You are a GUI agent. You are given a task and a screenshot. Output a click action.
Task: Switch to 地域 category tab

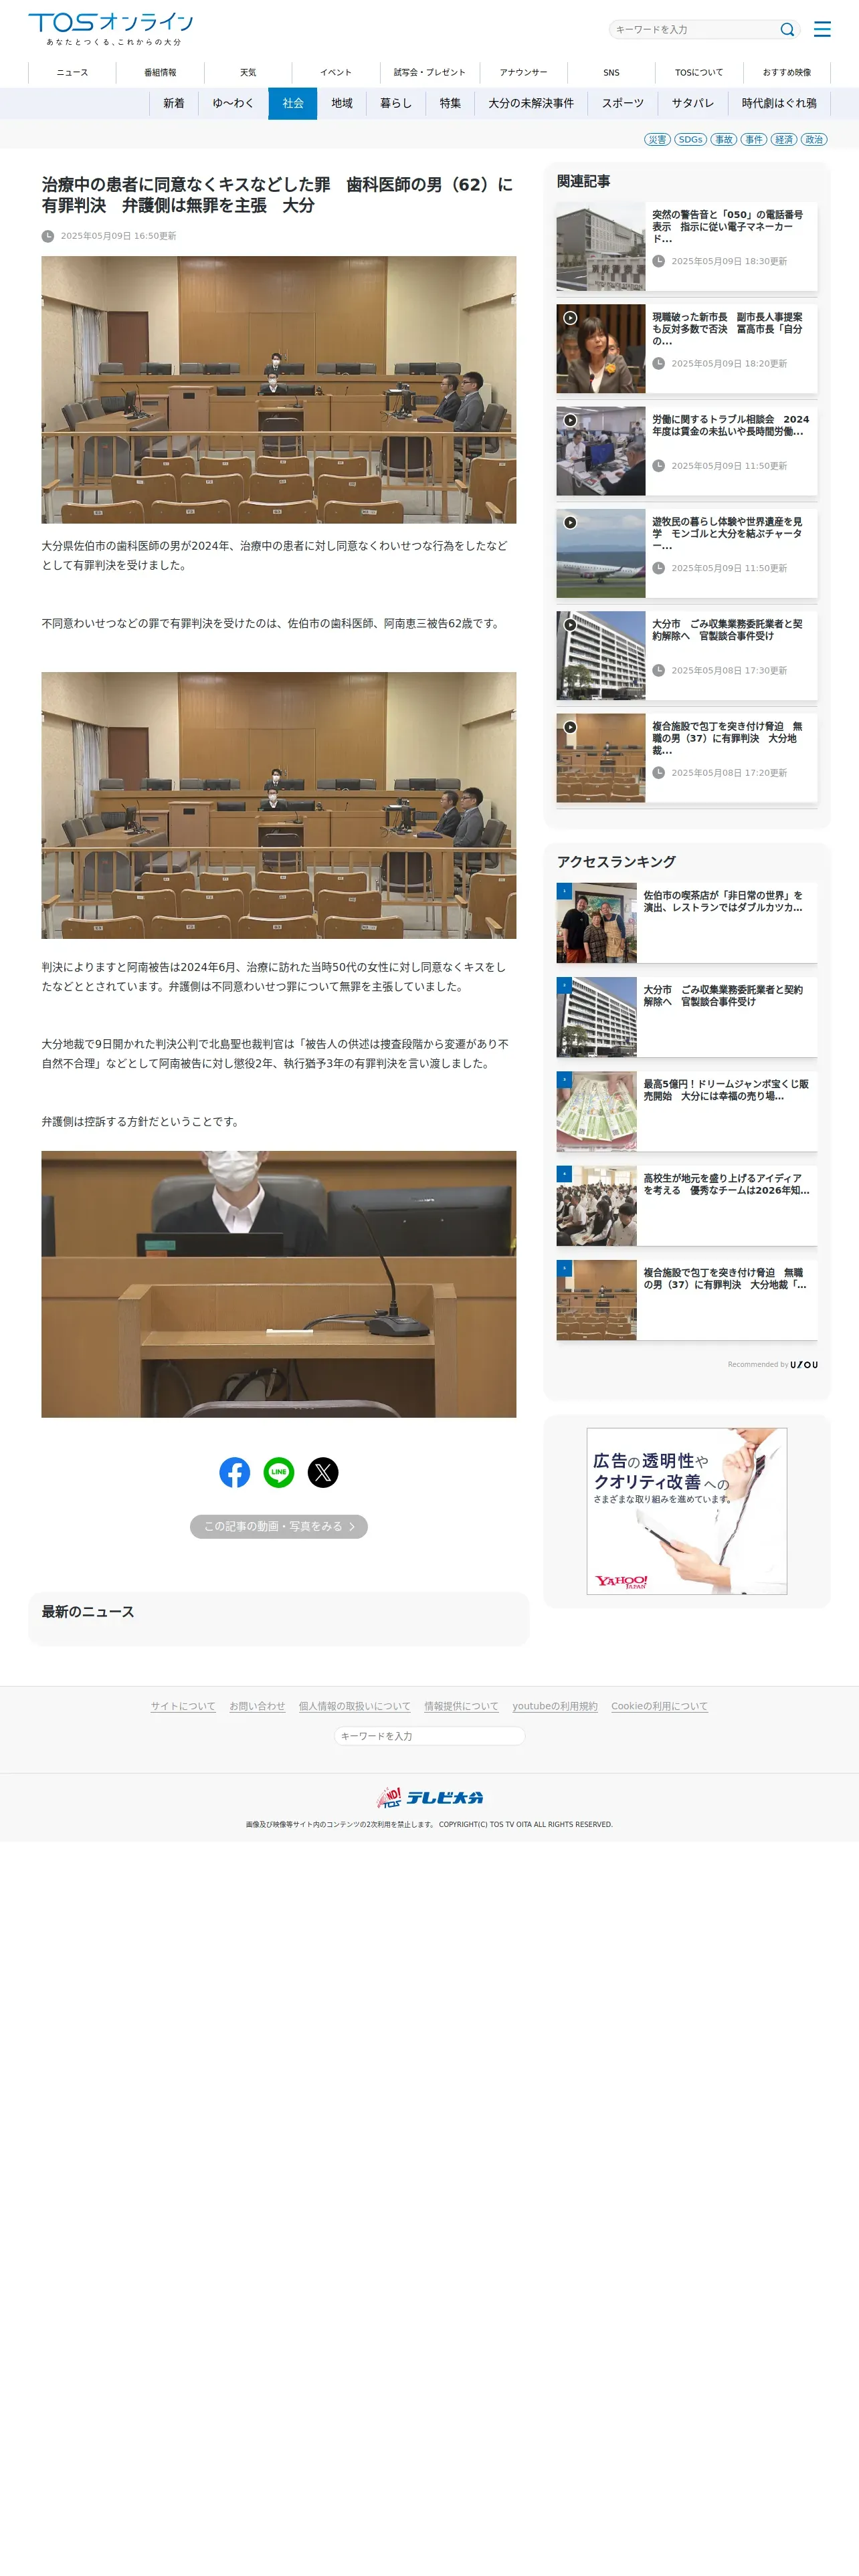coord(342,103)
